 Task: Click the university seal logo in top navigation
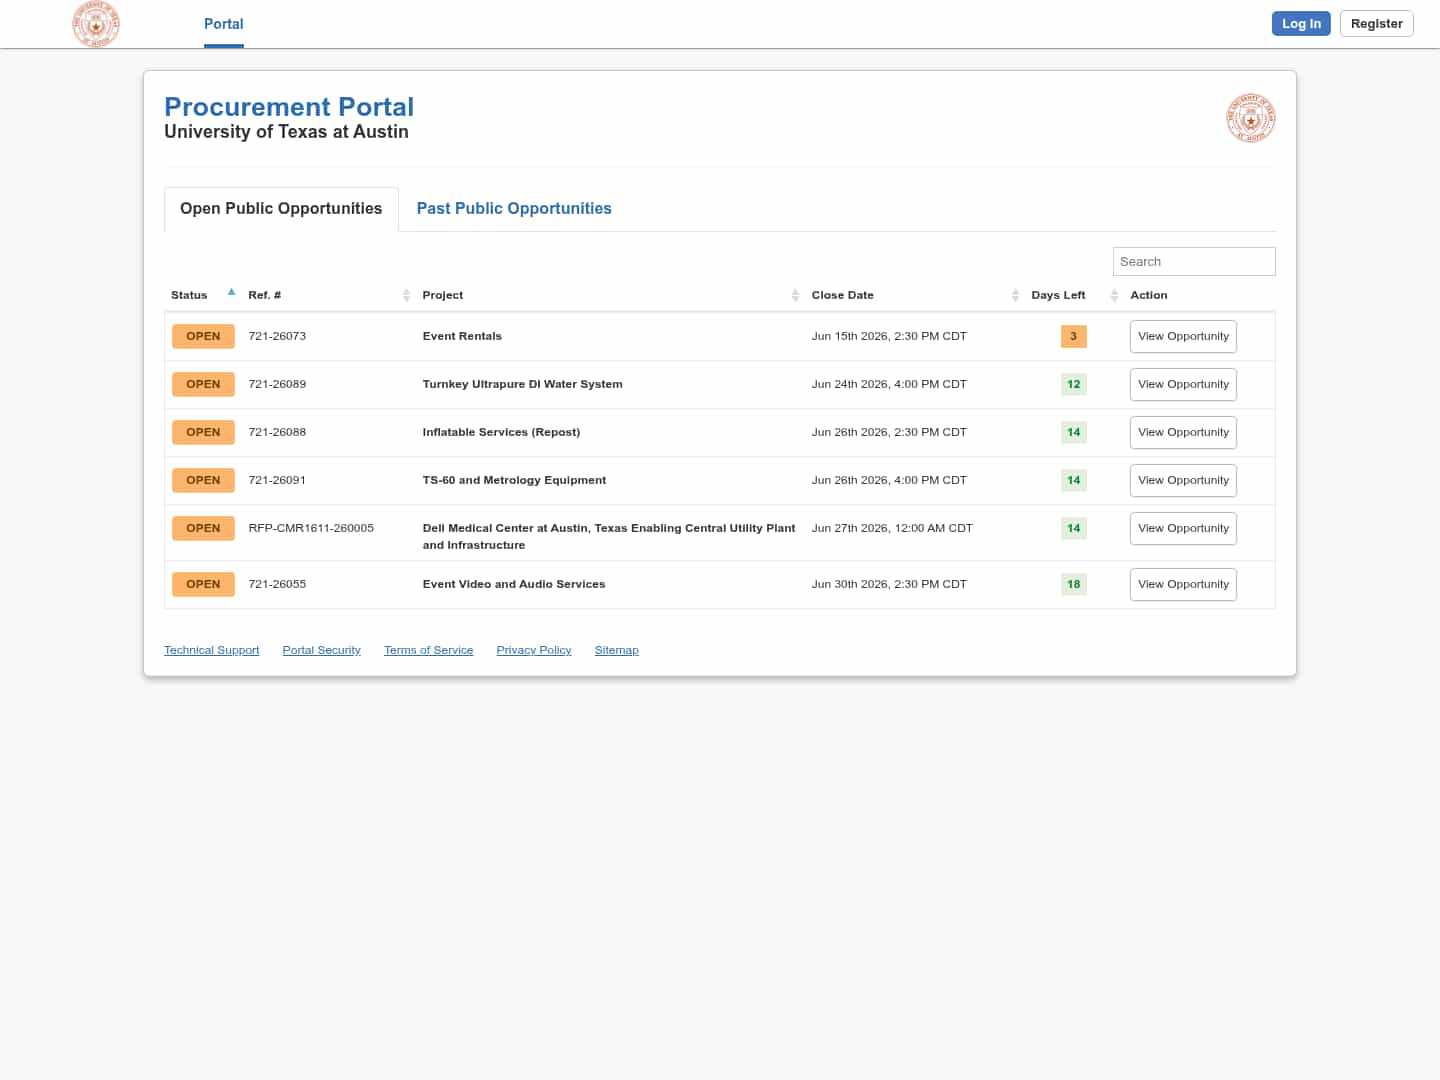[96, 24]
